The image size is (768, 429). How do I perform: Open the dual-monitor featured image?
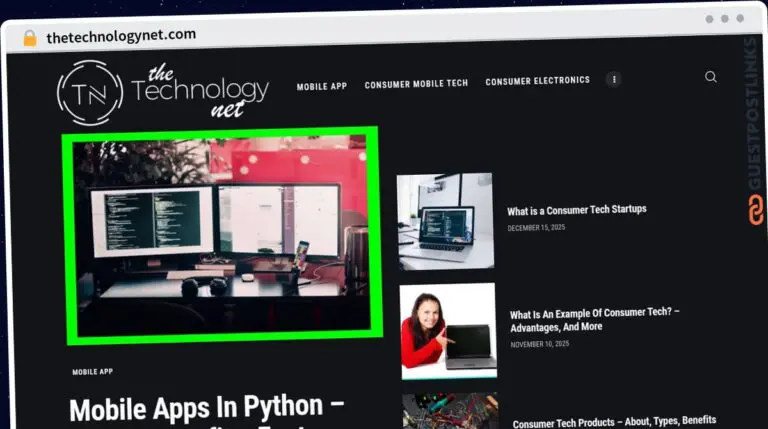click(222, 236)
